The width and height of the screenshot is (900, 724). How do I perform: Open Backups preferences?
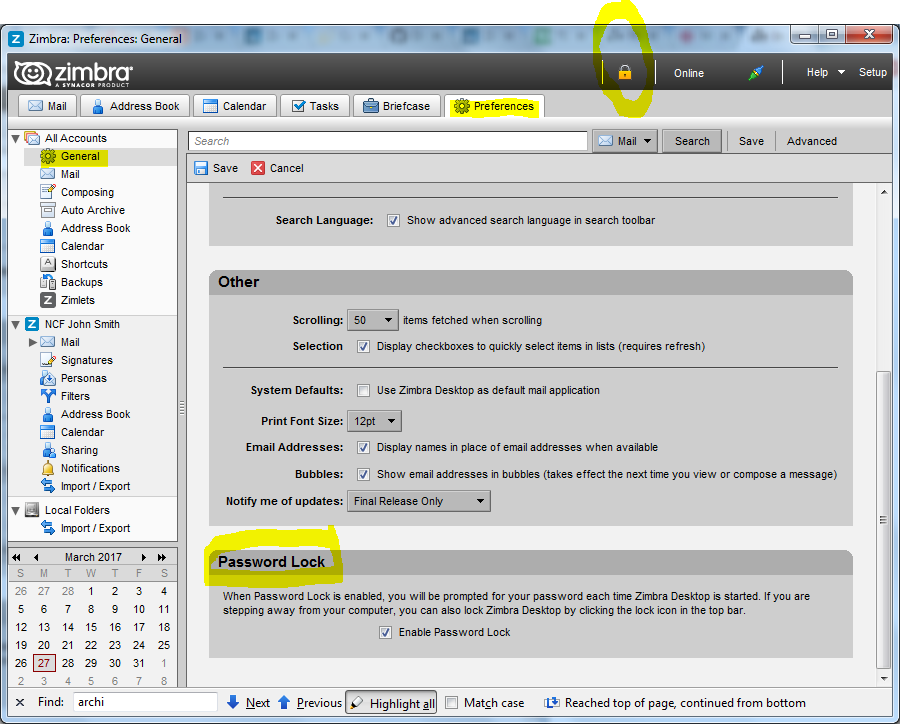(x=82, y=282)
